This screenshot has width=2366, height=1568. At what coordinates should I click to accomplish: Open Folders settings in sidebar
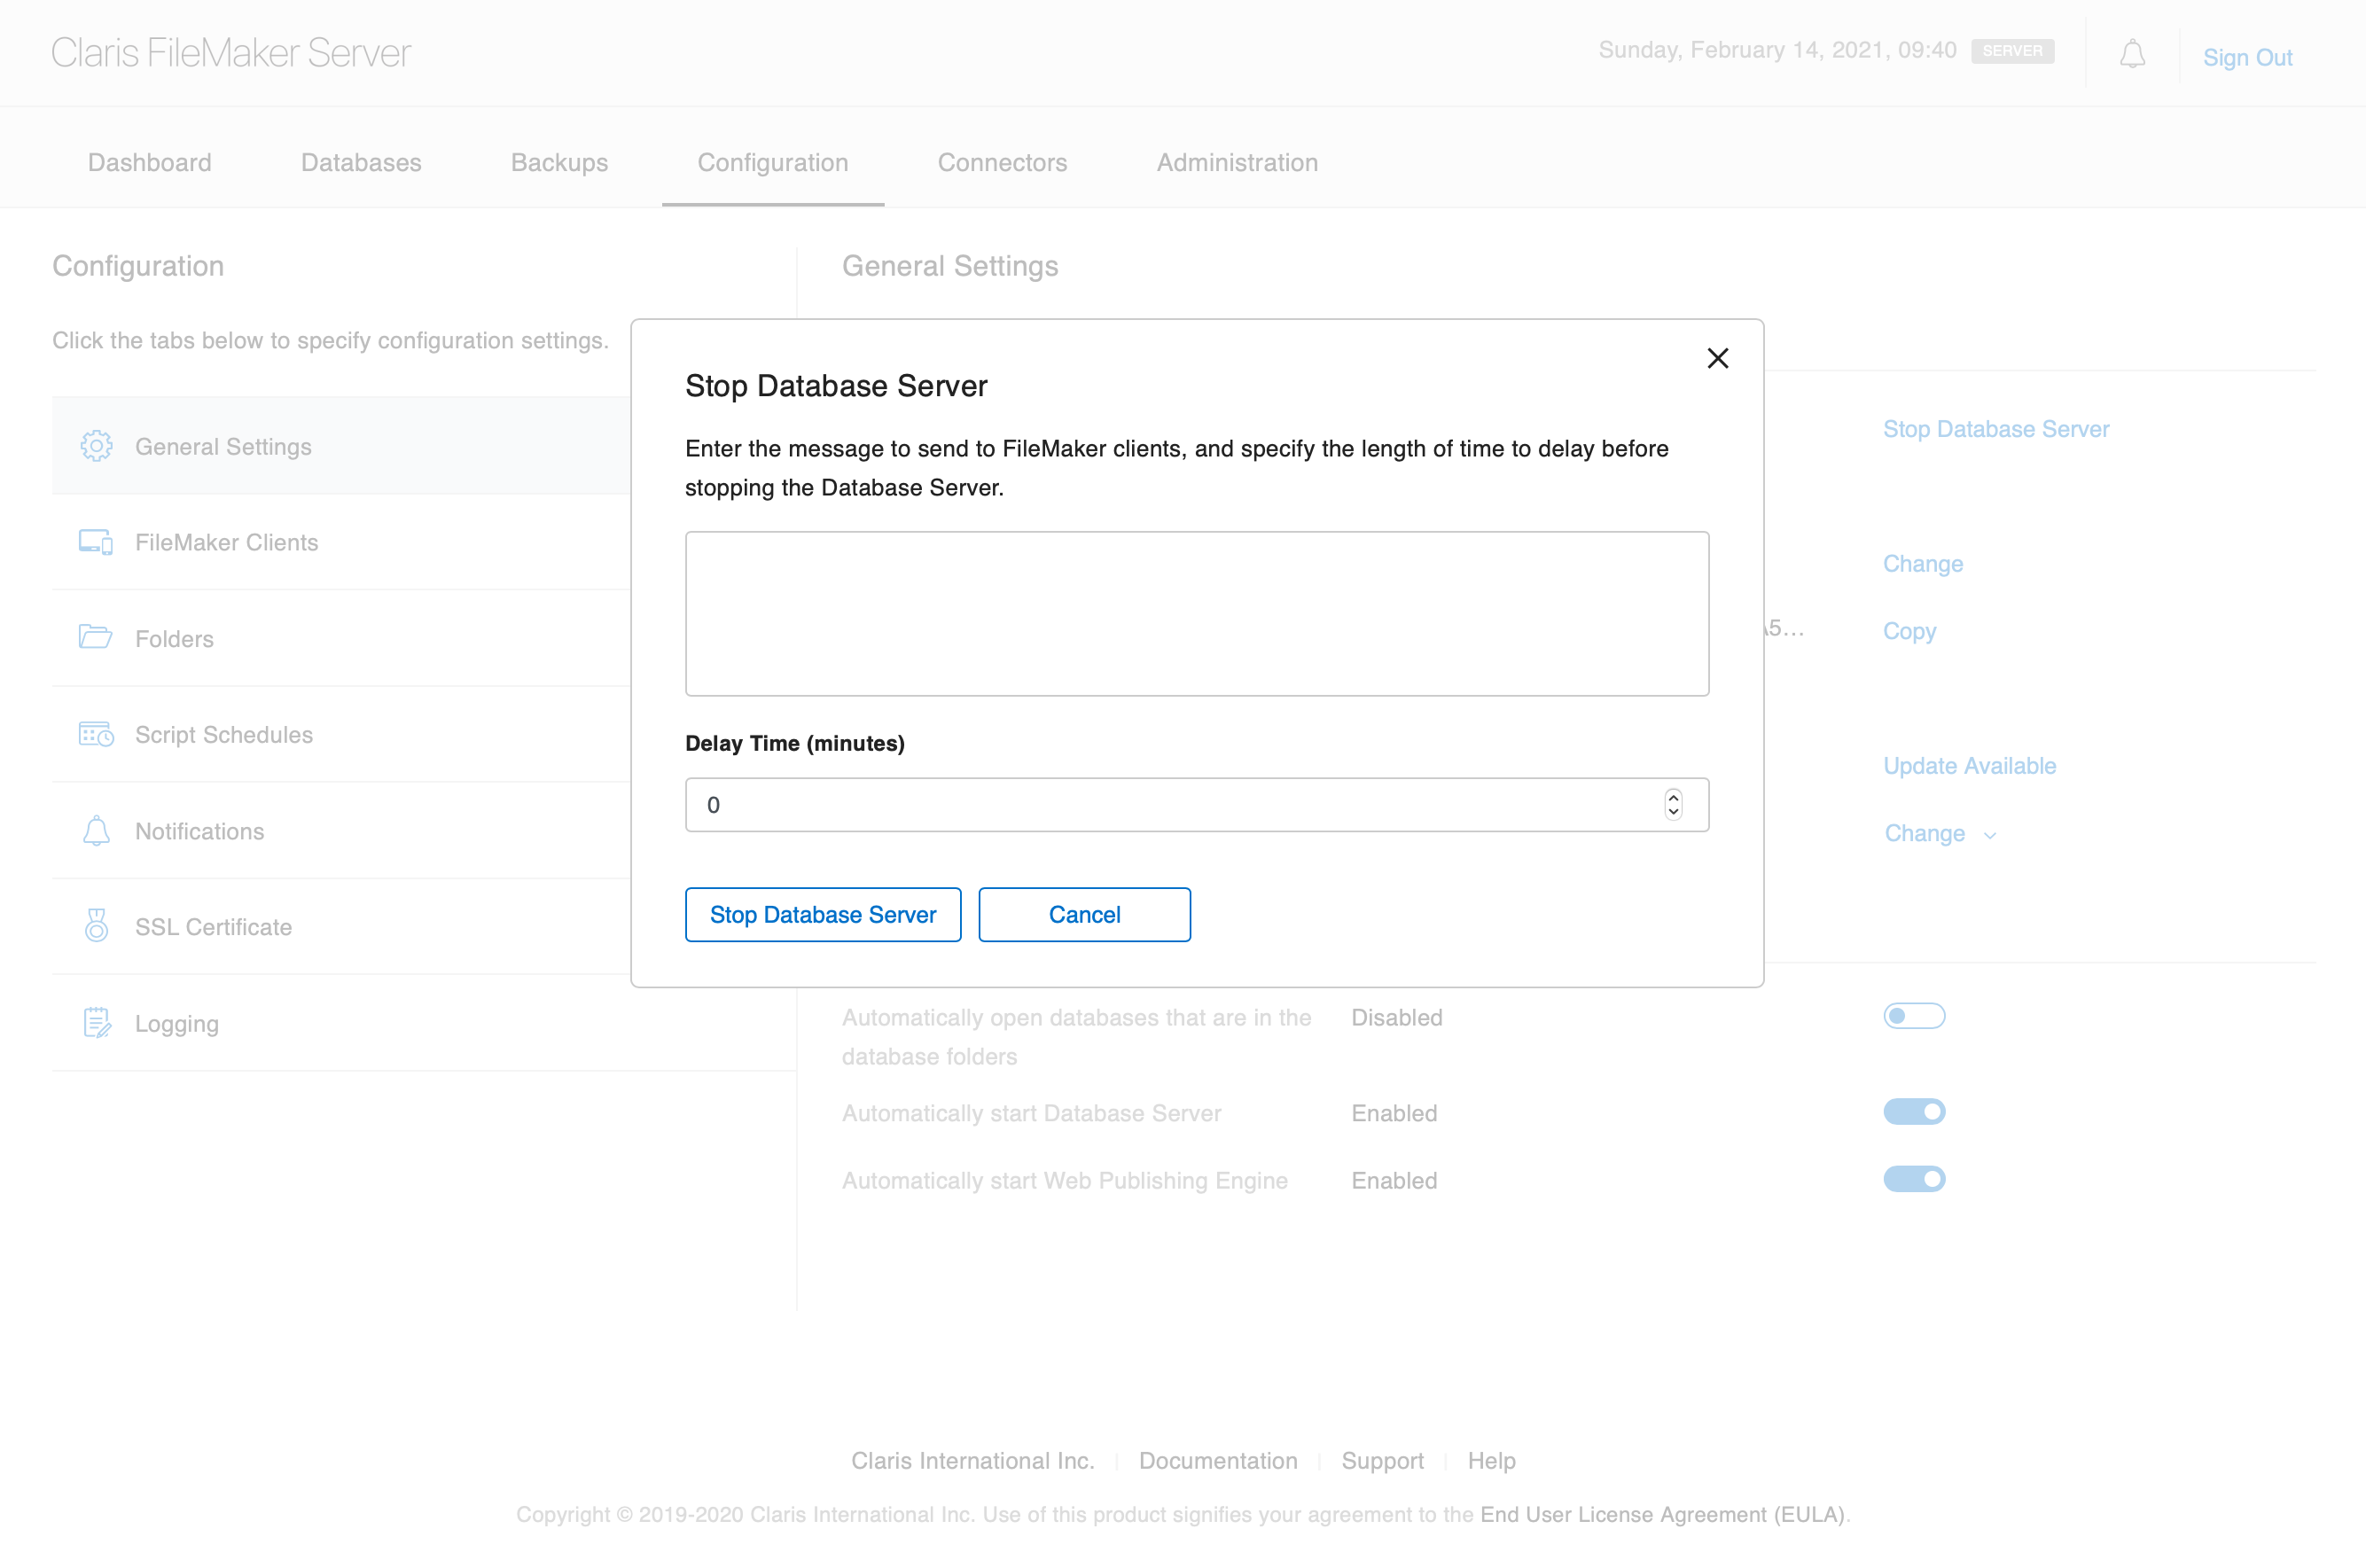coord(341,638)
